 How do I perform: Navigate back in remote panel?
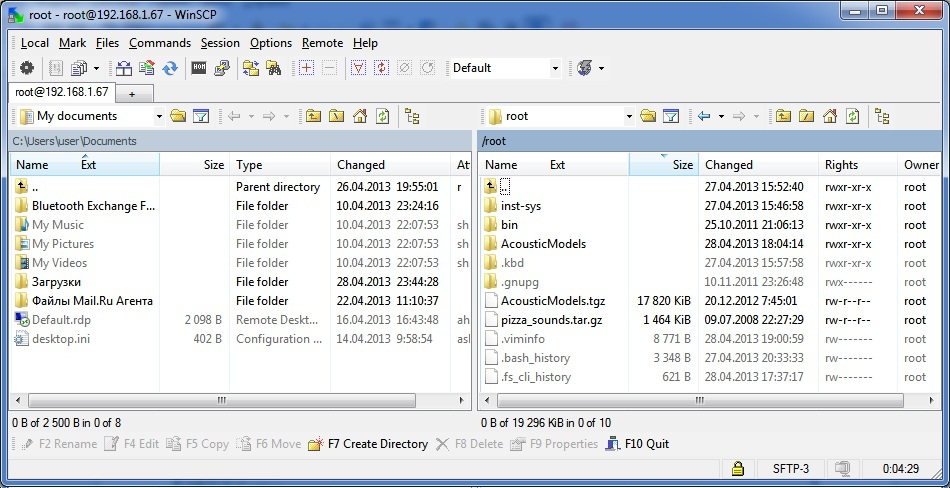(704, 116)
